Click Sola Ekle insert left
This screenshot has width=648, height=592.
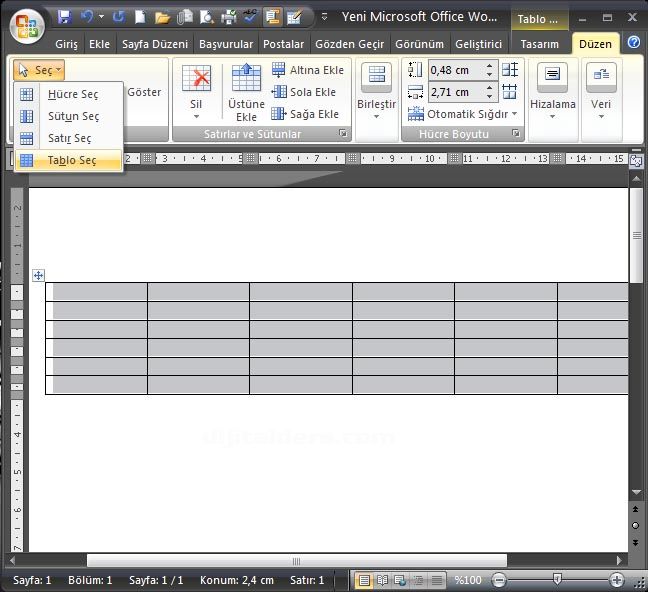click(304, 92)
